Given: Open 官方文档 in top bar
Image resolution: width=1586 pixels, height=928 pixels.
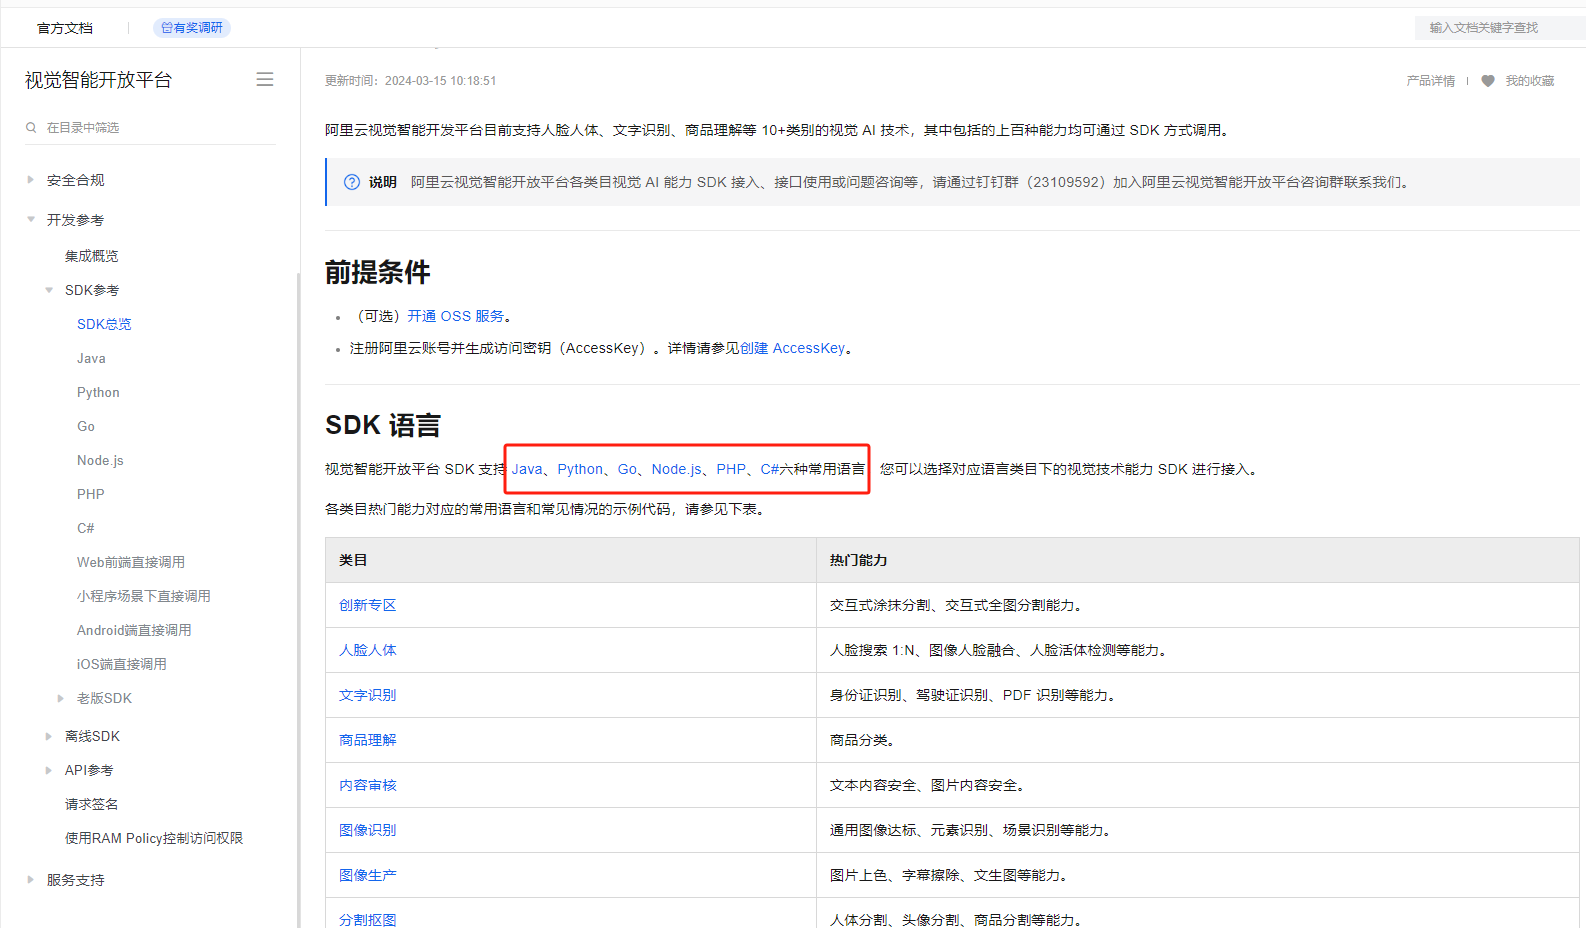Looking at the screenshot, I should [65, 28].
